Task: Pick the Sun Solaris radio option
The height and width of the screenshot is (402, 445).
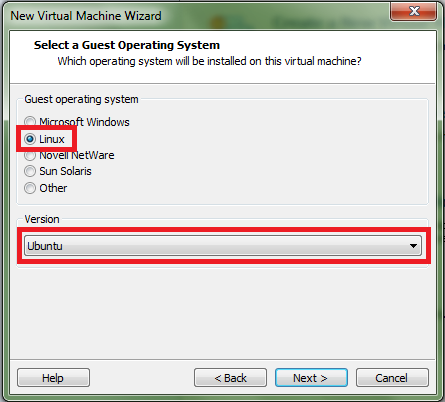Action: [30, 171]
